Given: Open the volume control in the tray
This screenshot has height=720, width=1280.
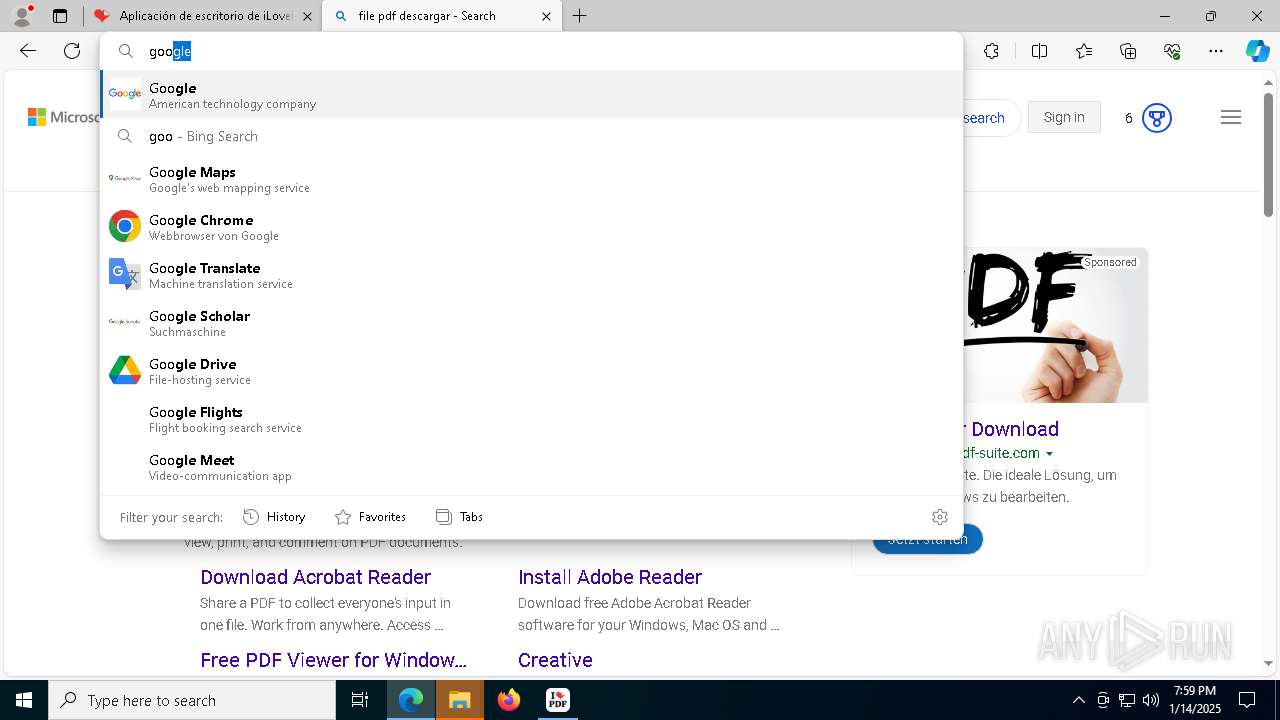Looking at the screenshot, I should tap(1151, 700).
